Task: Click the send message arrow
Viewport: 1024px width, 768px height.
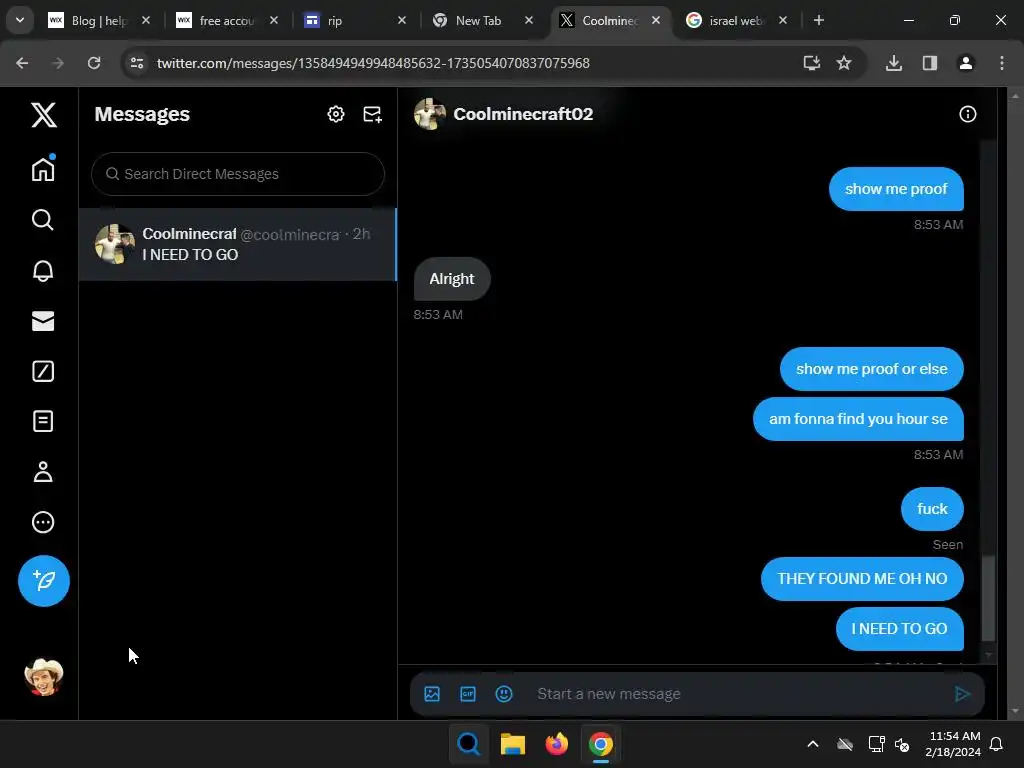Action: pos(962,694)
